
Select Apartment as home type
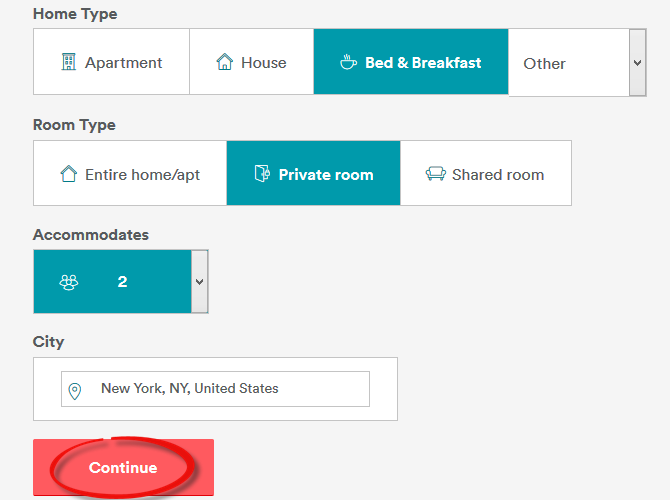tap(112, 62)
